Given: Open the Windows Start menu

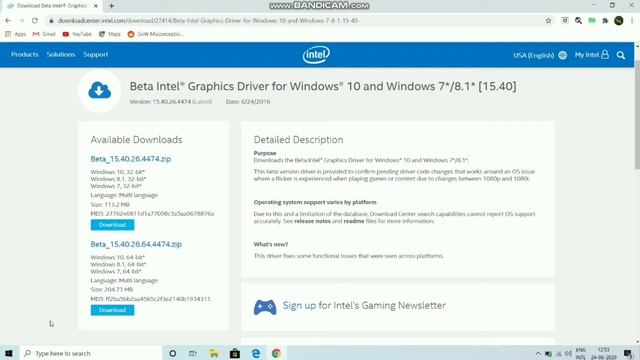Looking at the screenshot, I should click(9, 353).
